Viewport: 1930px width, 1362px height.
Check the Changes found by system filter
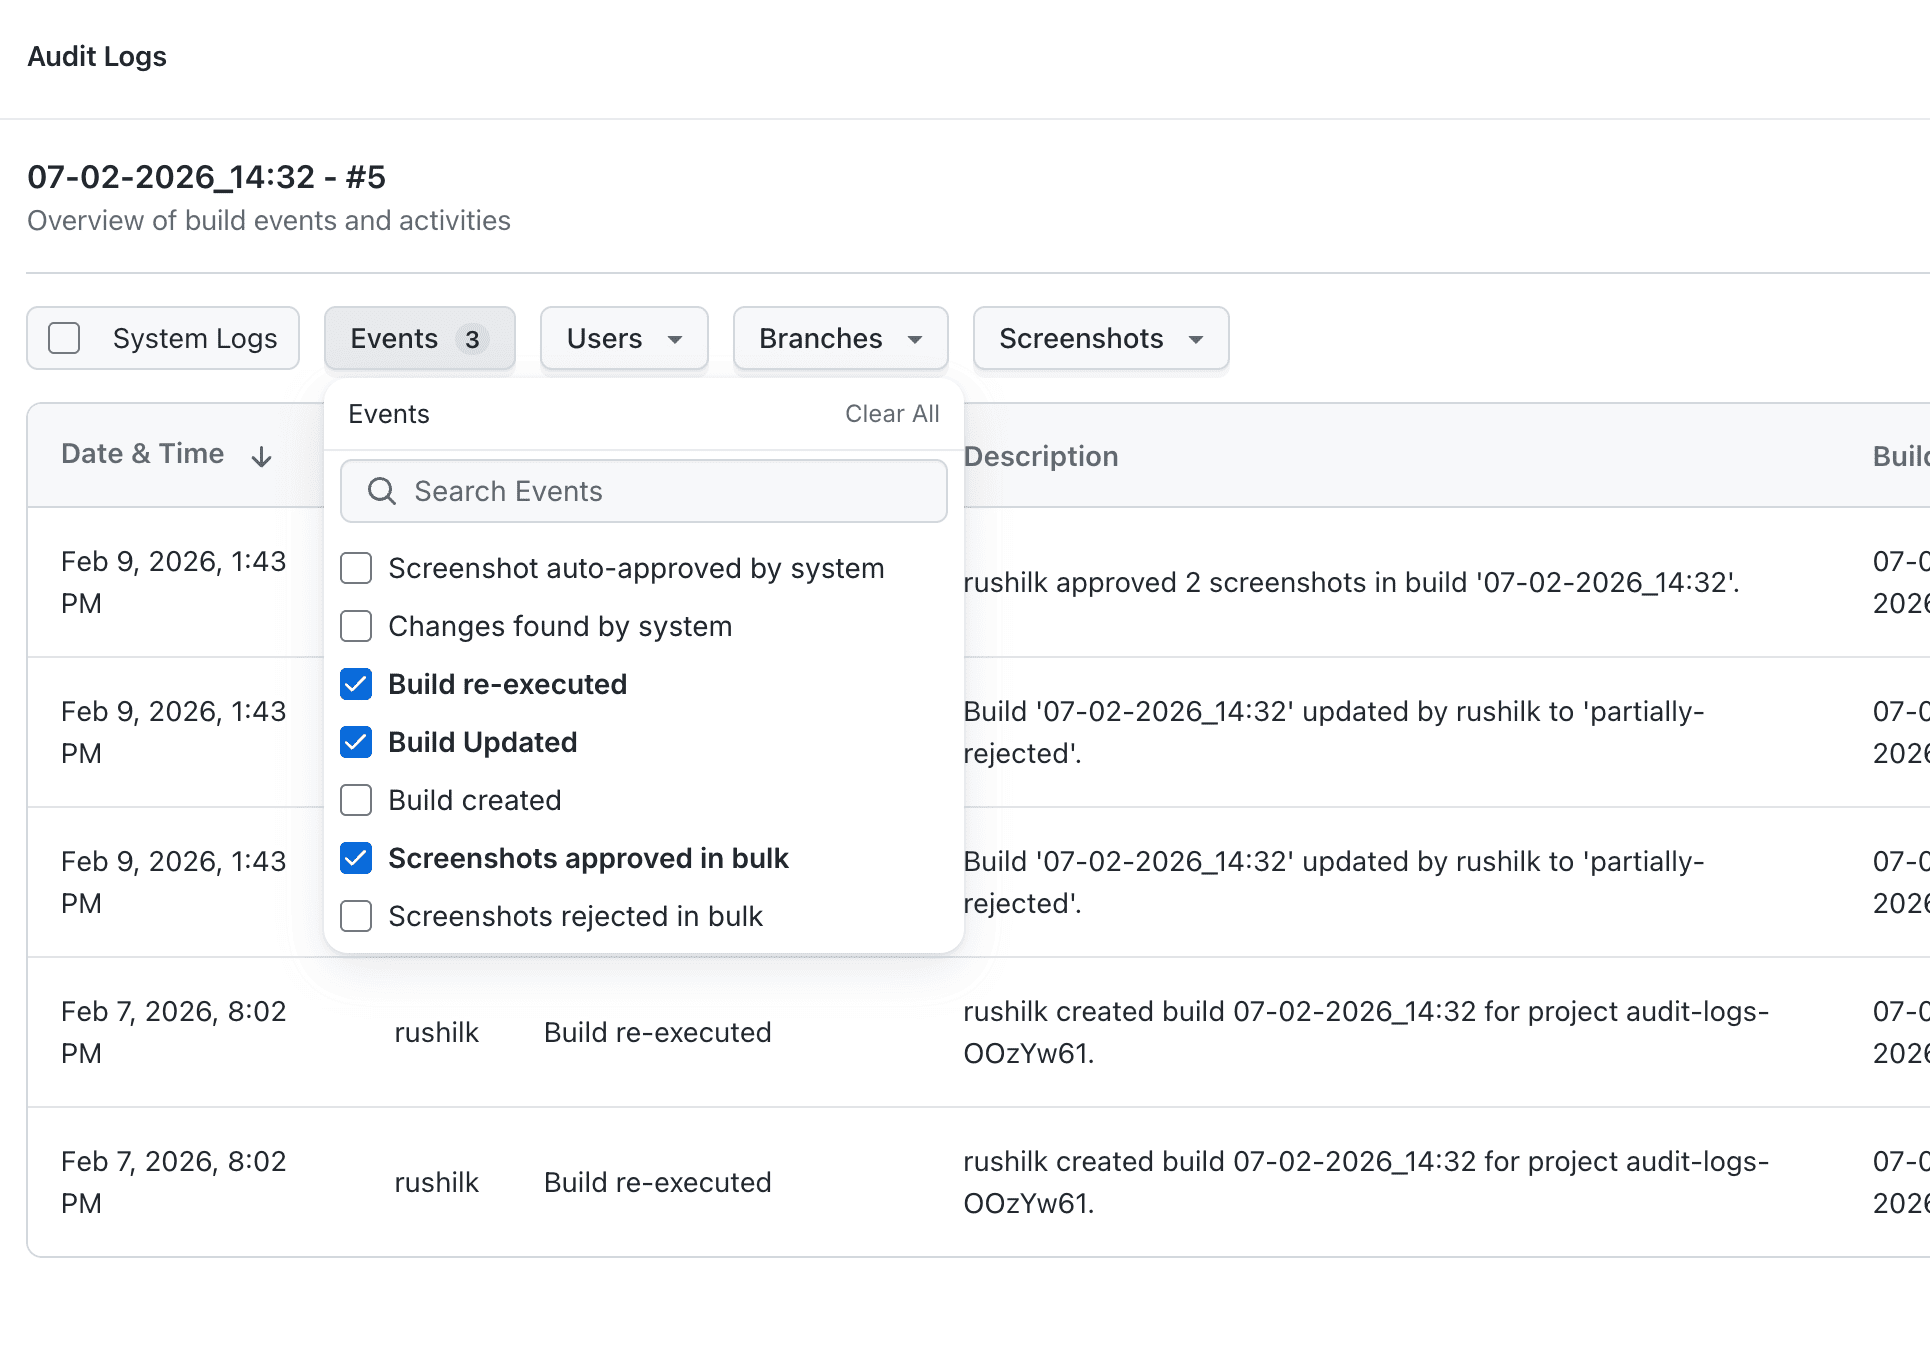tap(356, 626)
